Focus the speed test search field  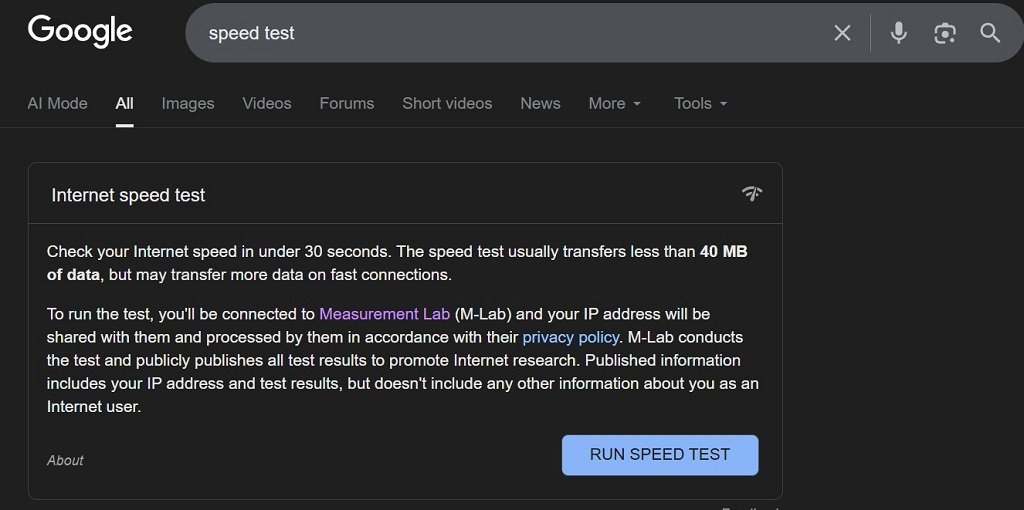click(x=500, y=33)
